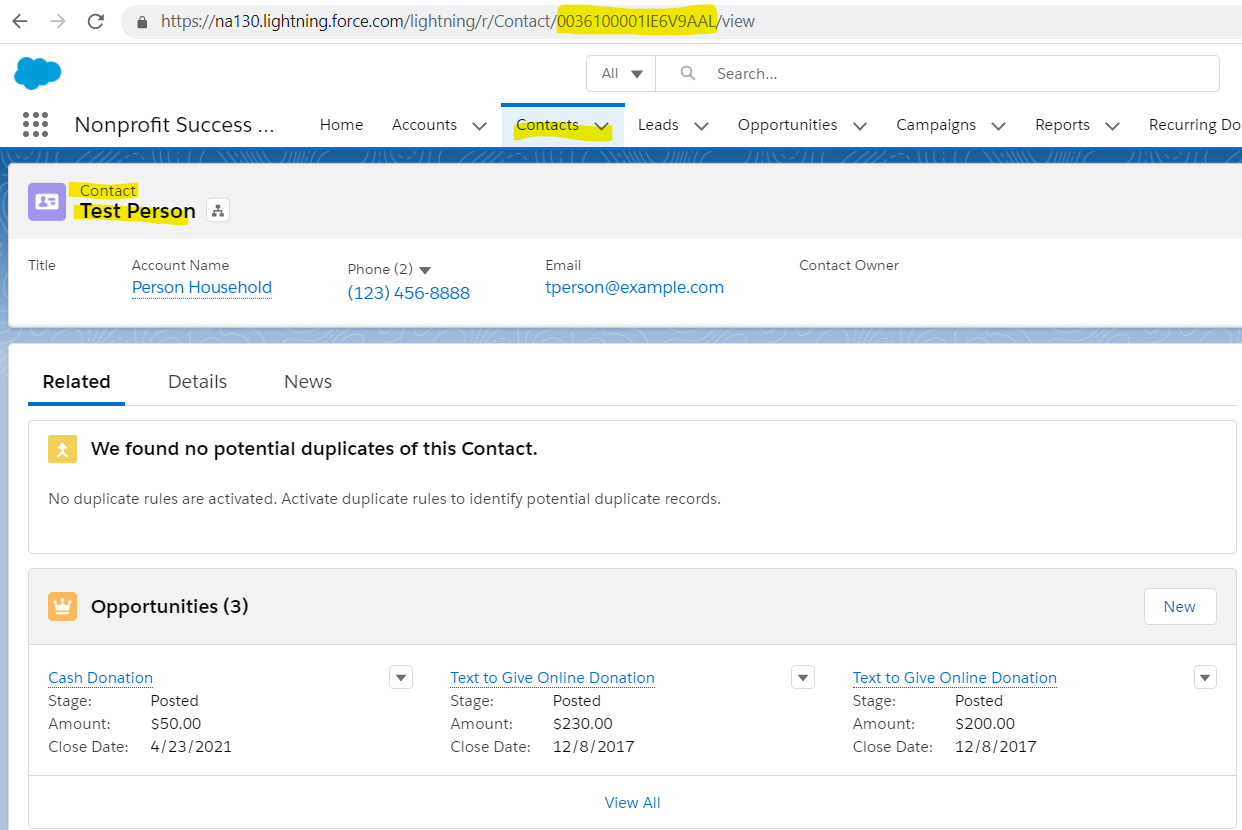The image size is (1242, 830).
Task: Switch to the Details tab
Action: tap(197, 382)
